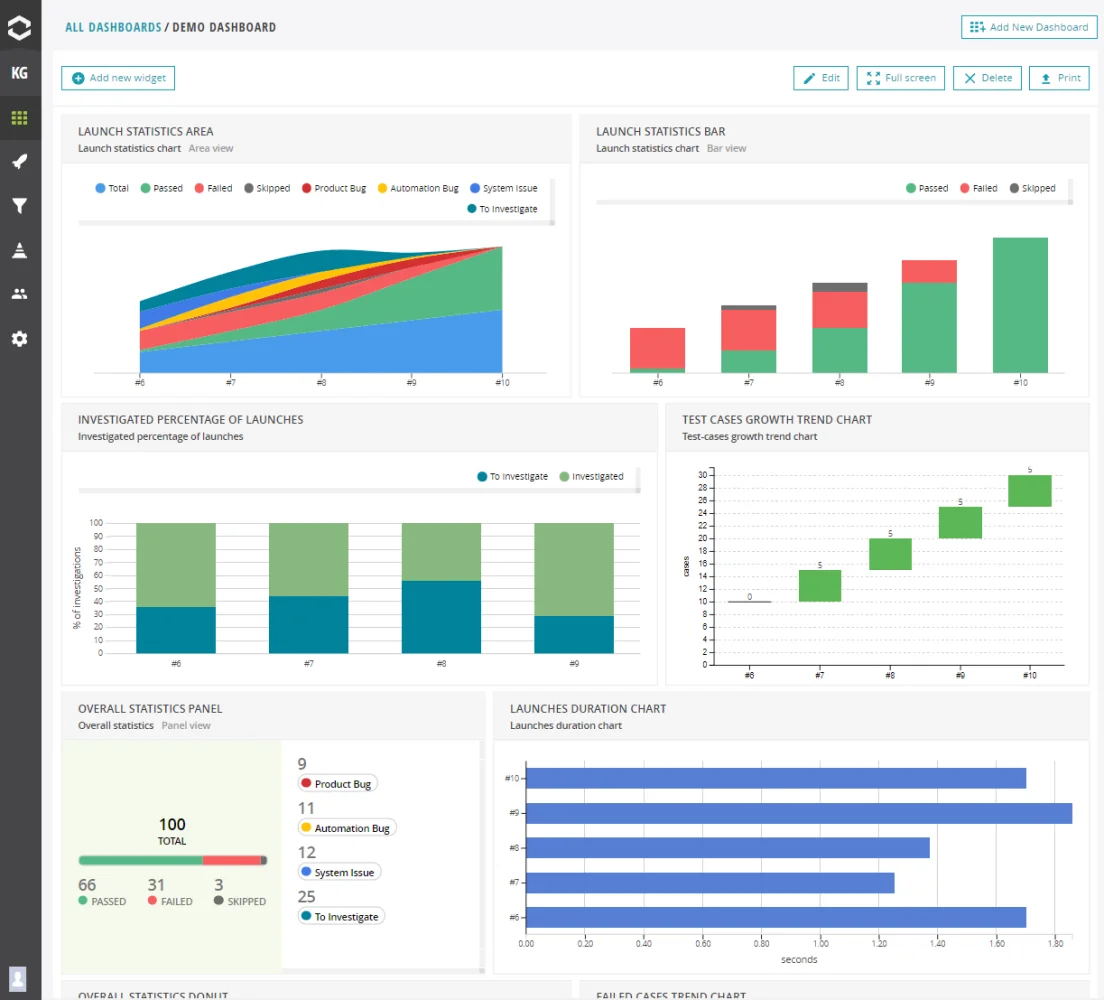Toggle Skipped series in area chart legend
The height and width of the screenshot is (1000, 1104).
[267, 188]
